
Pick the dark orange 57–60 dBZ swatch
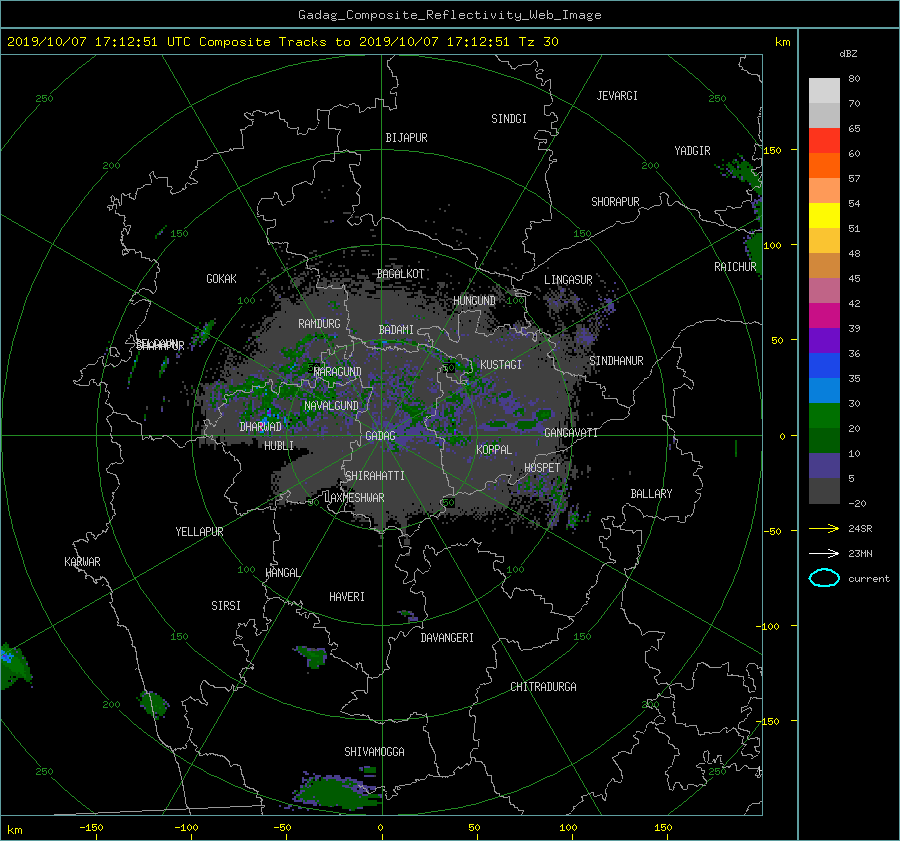point(824,166)
